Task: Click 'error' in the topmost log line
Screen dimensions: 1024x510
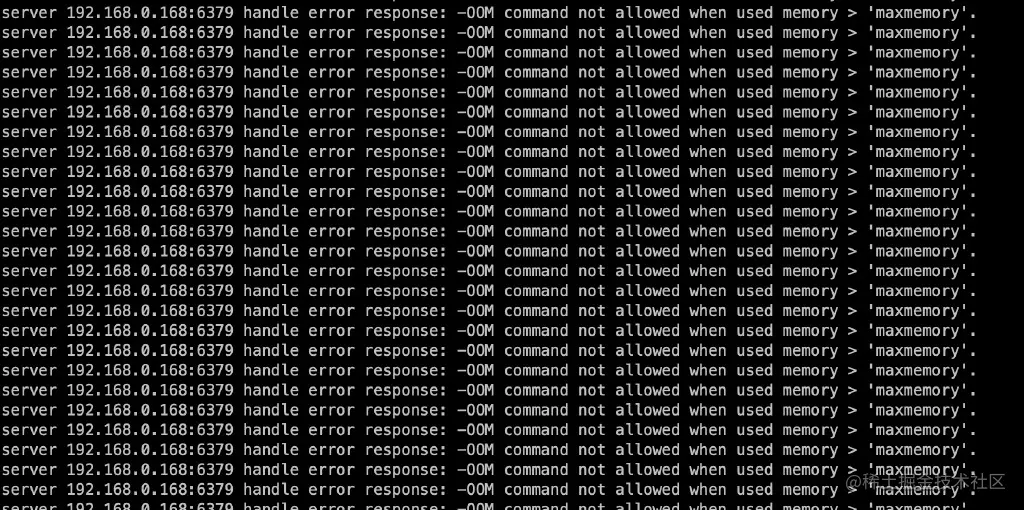Action: coord(331,12)
